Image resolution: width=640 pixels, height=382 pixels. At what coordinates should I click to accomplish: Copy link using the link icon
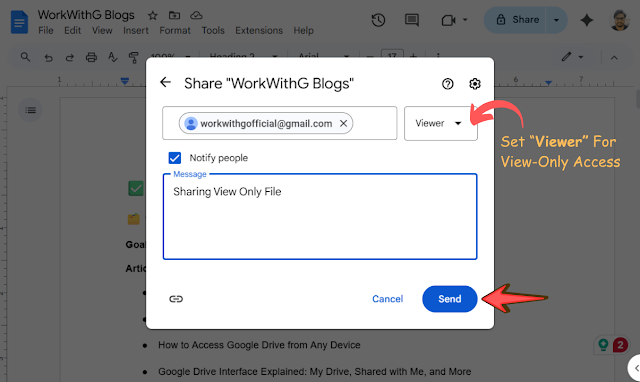point(176,299)
